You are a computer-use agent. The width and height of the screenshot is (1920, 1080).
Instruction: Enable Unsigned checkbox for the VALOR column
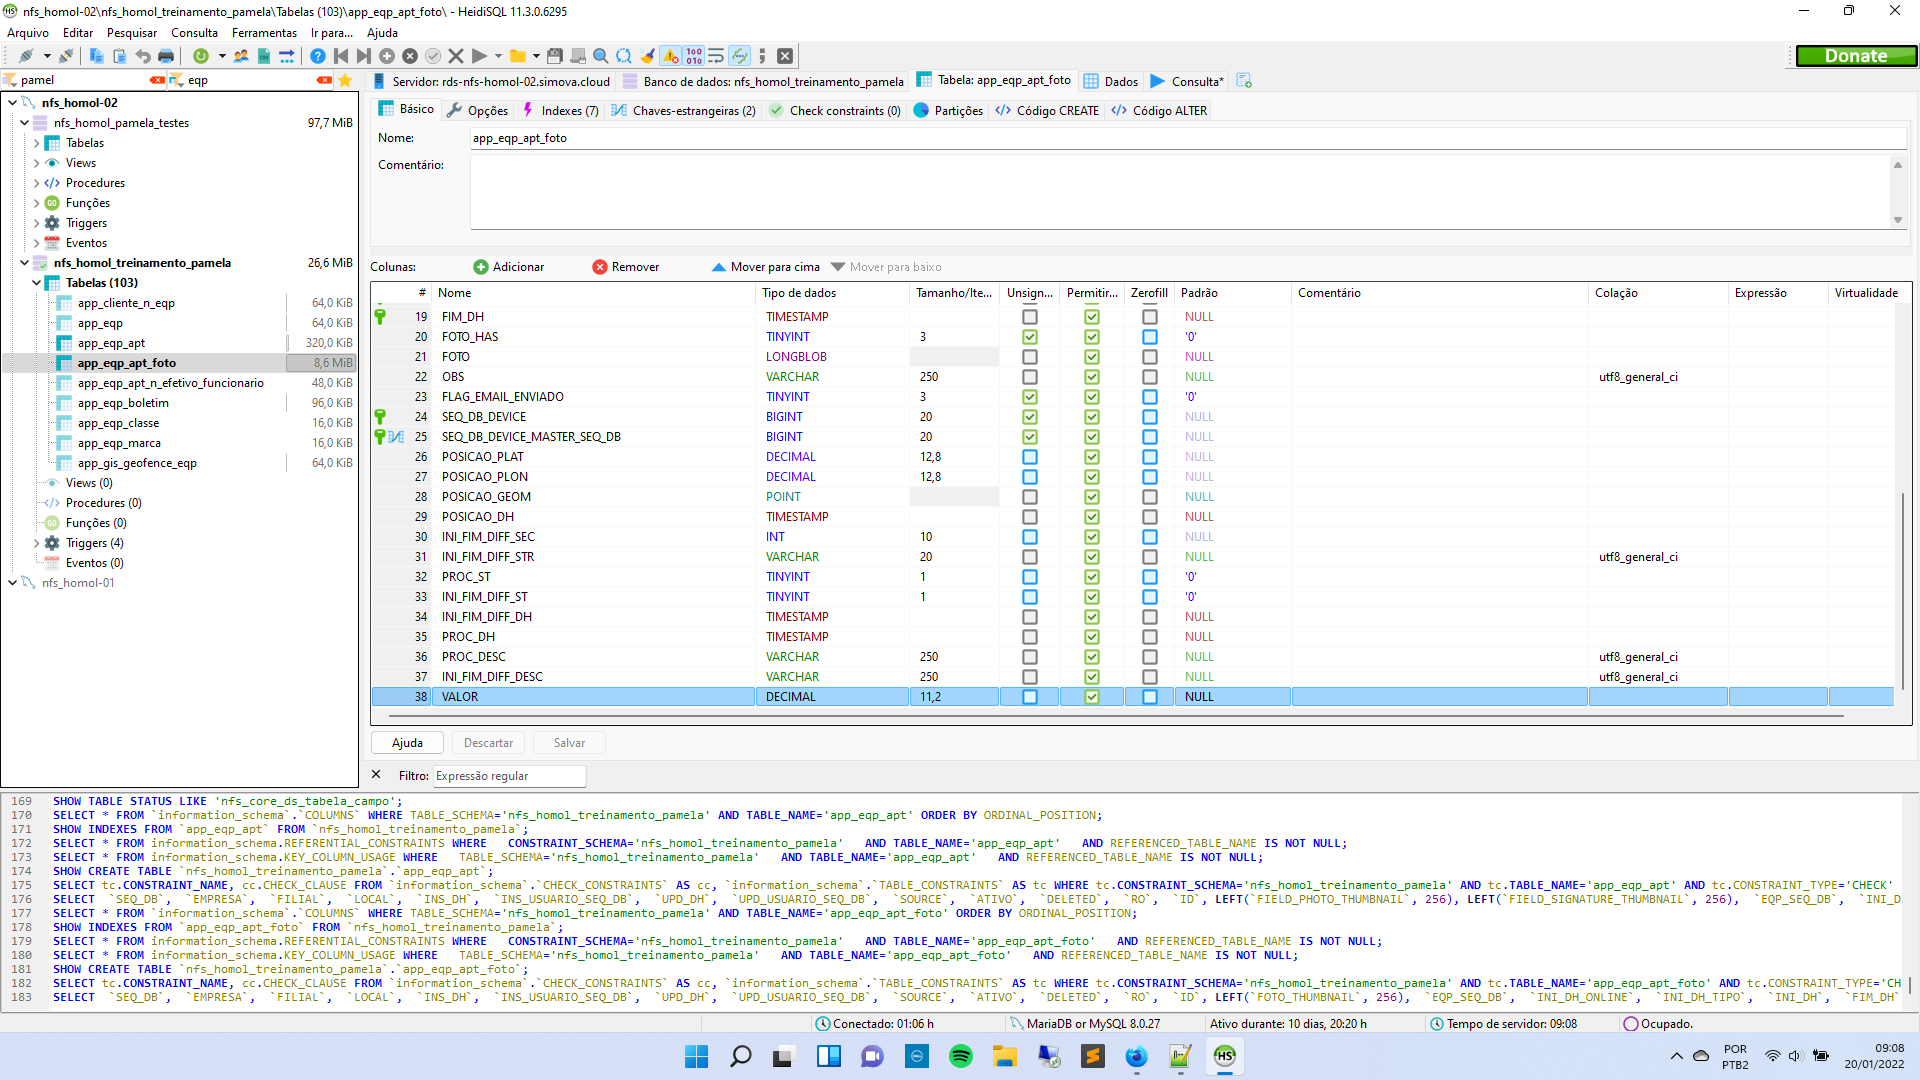[x=1030, y=697]
